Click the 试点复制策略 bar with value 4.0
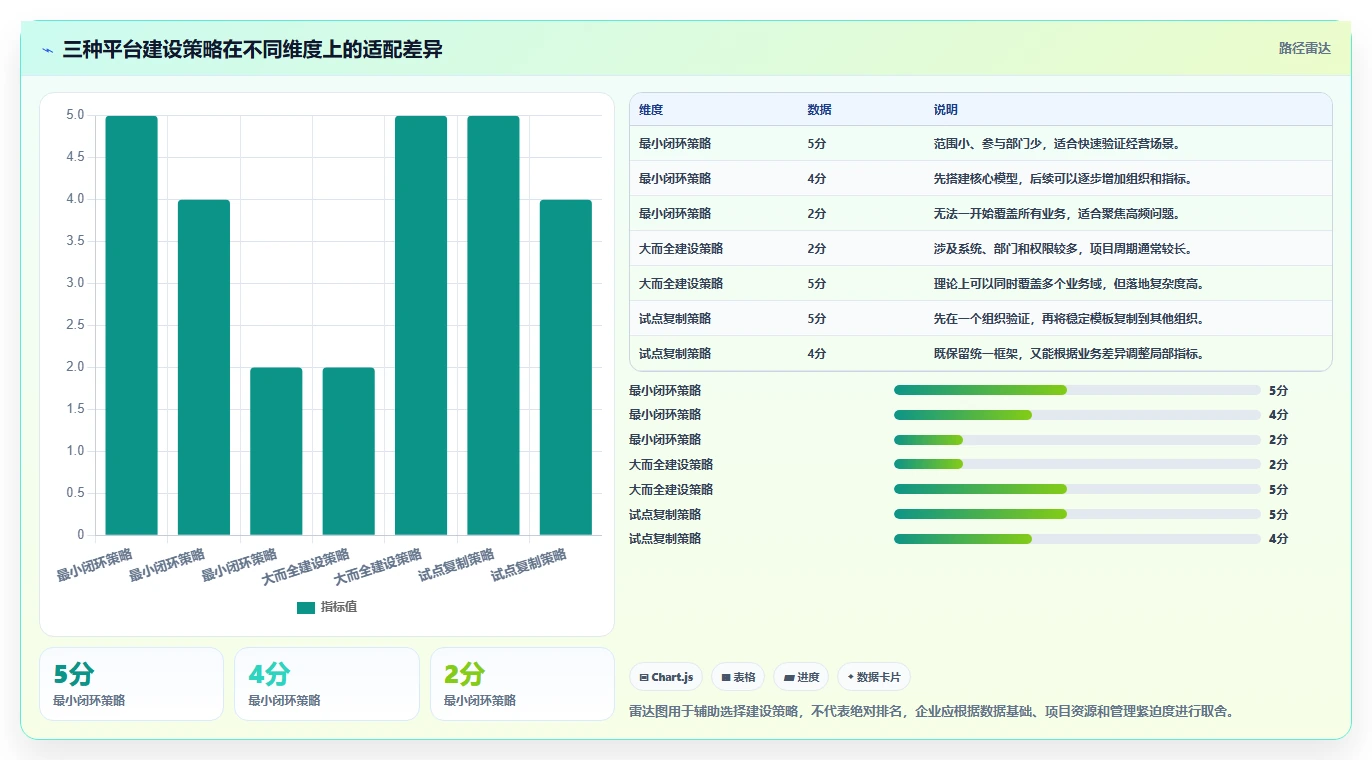 [x=566, y=367]
